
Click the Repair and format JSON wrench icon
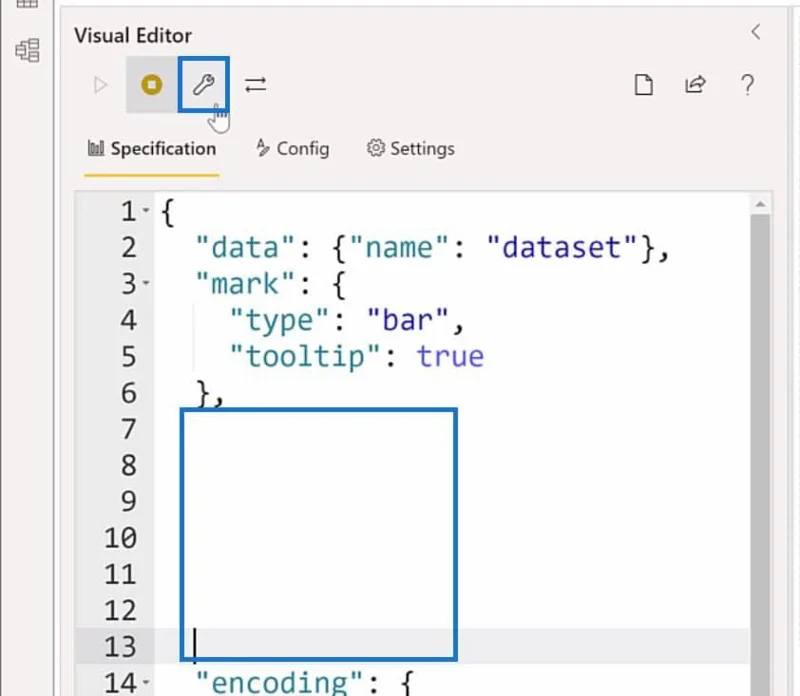(204, 85)
